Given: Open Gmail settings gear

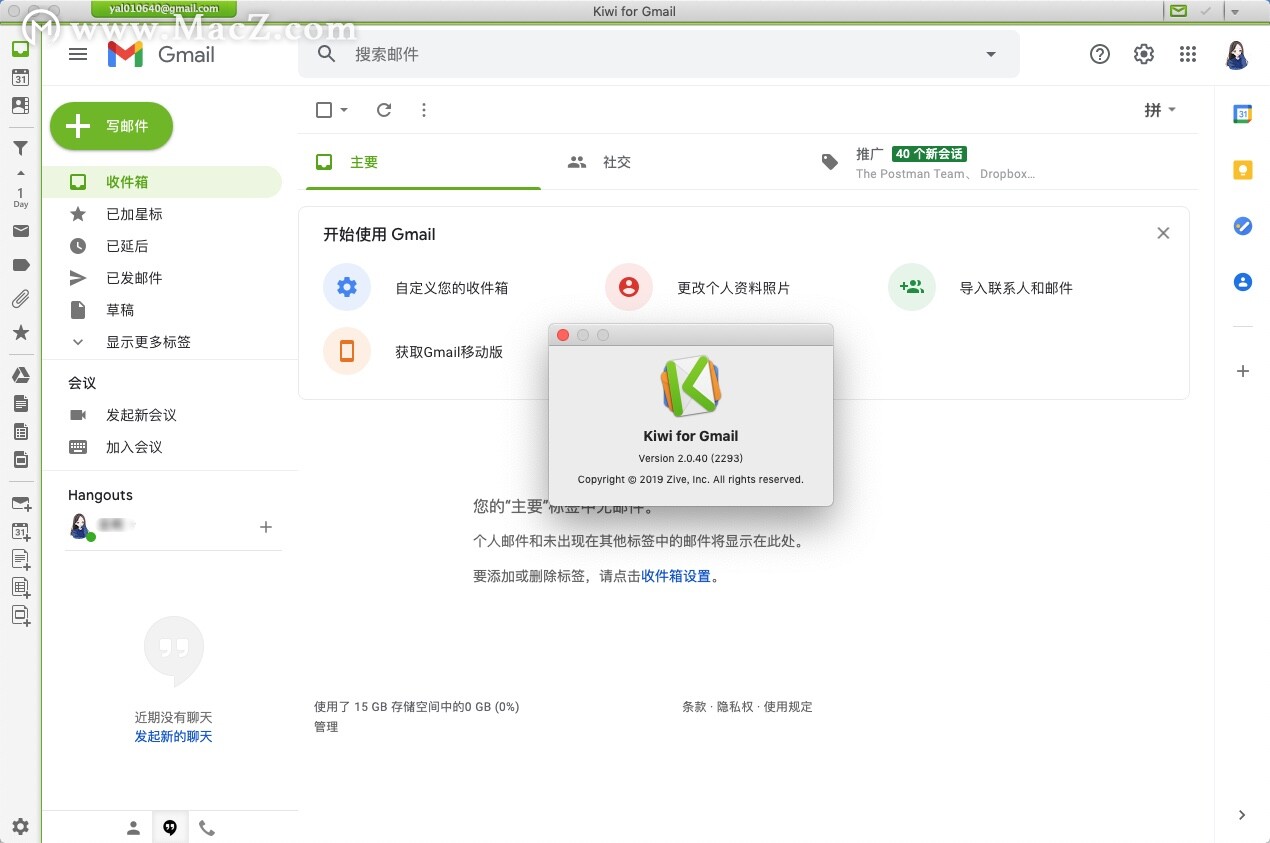Looking at the screenshot, I should 1144,54.
